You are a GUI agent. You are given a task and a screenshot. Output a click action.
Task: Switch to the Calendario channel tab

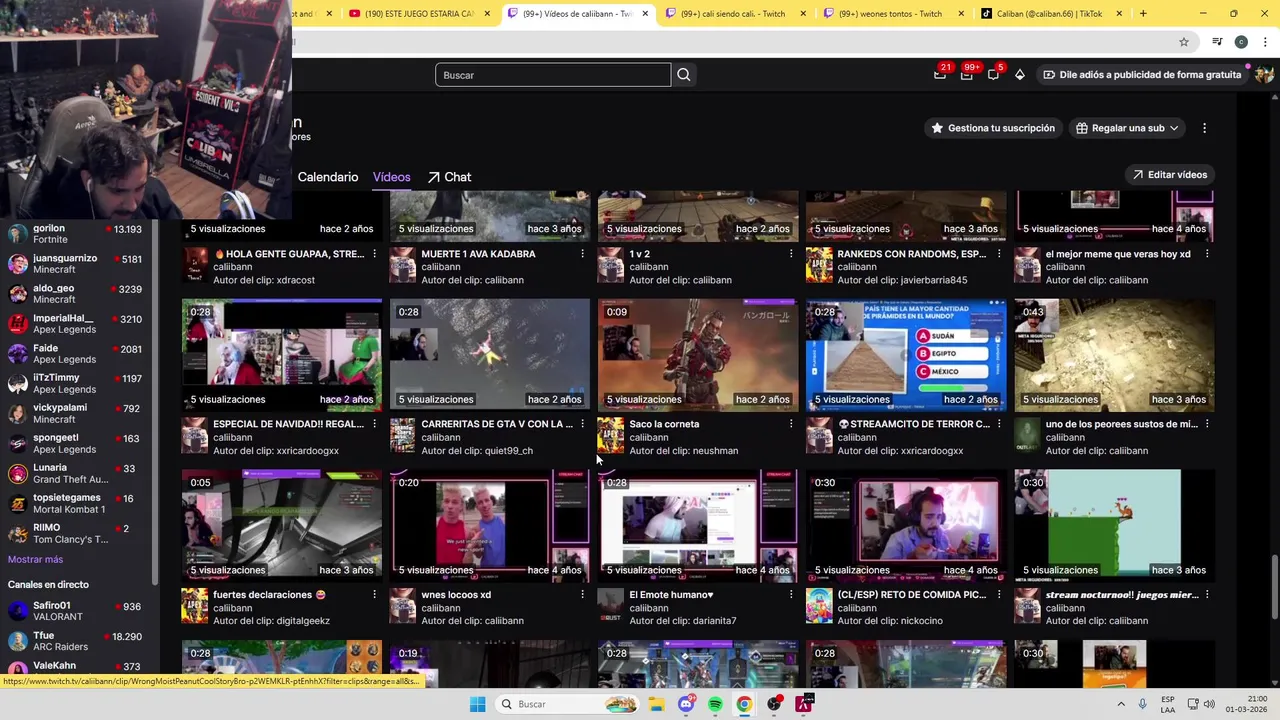tap(328, 177)
